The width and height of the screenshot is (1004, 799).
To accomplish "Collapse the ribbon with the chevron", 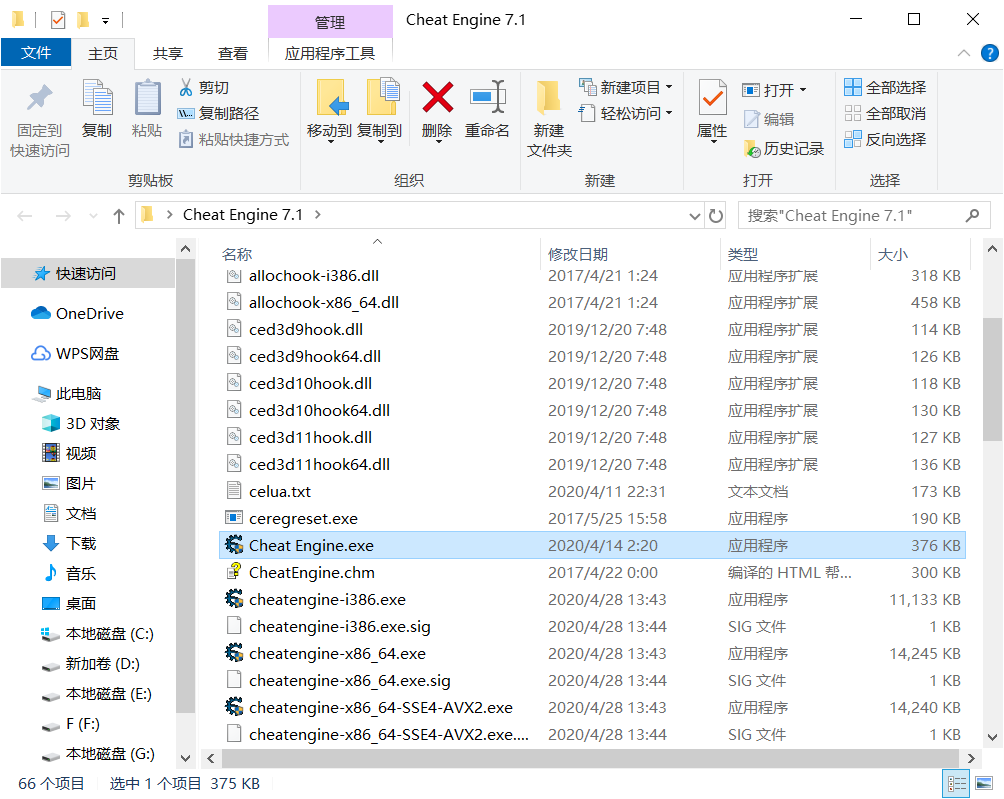I will click(x=963, y=54).
